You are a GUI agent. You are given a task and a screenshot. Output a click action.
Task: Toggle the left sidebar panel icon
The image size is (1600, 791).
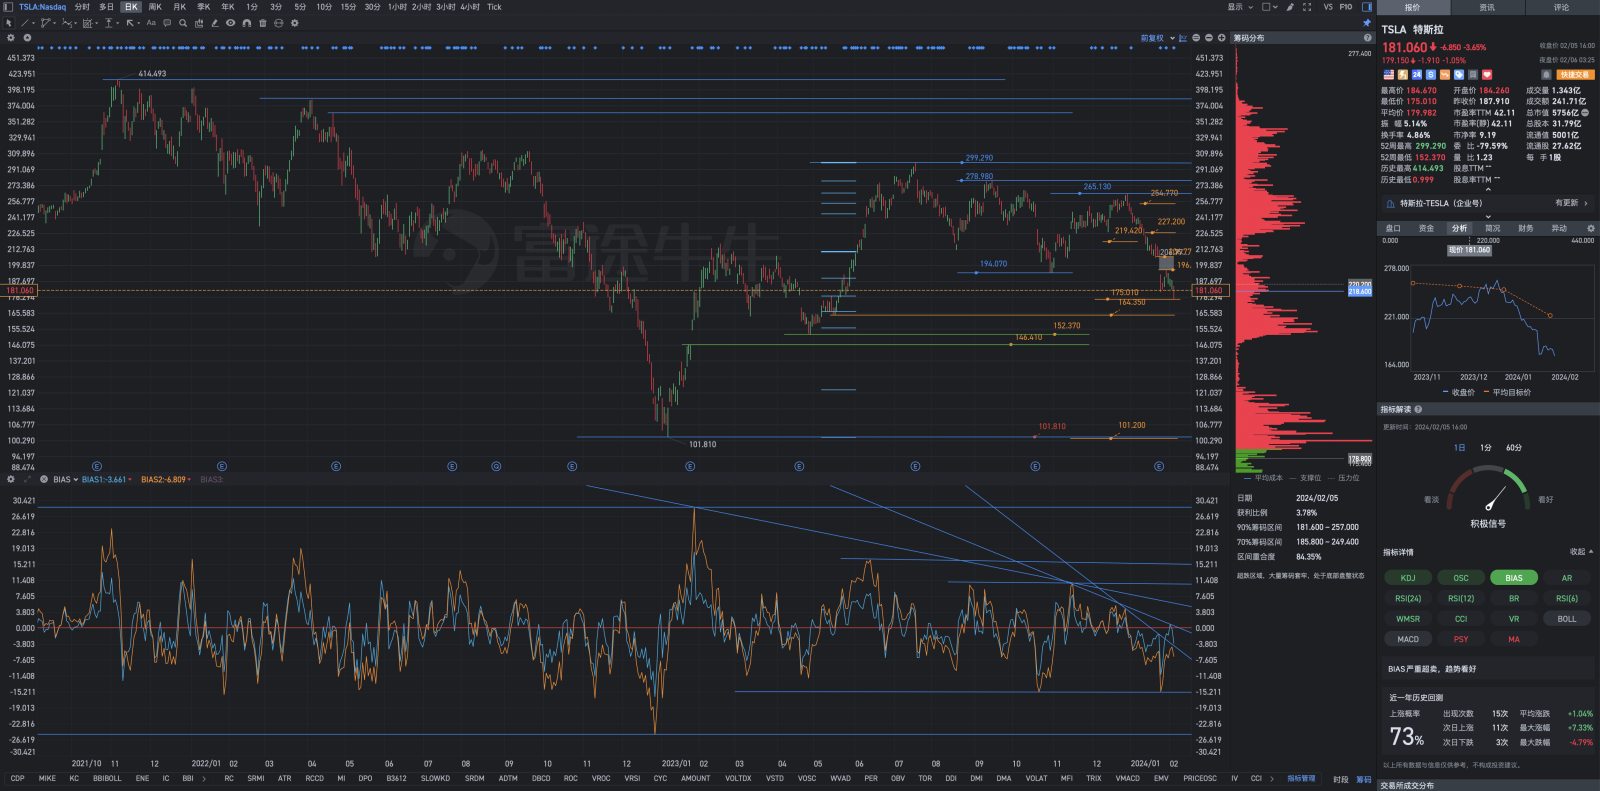(9, 7)
